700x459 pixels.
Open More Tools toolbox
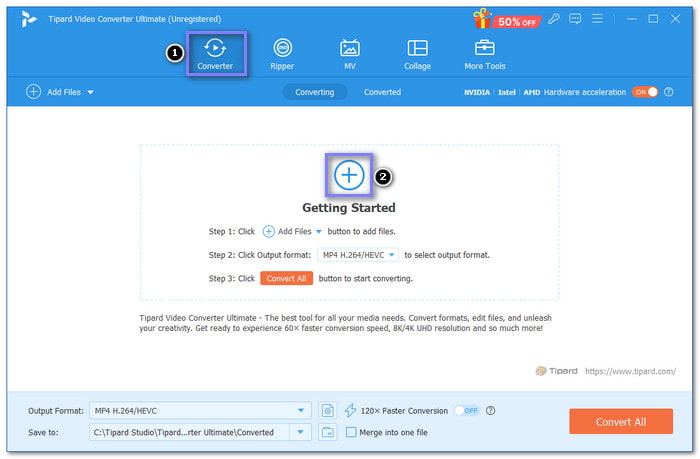coord(484,54)
